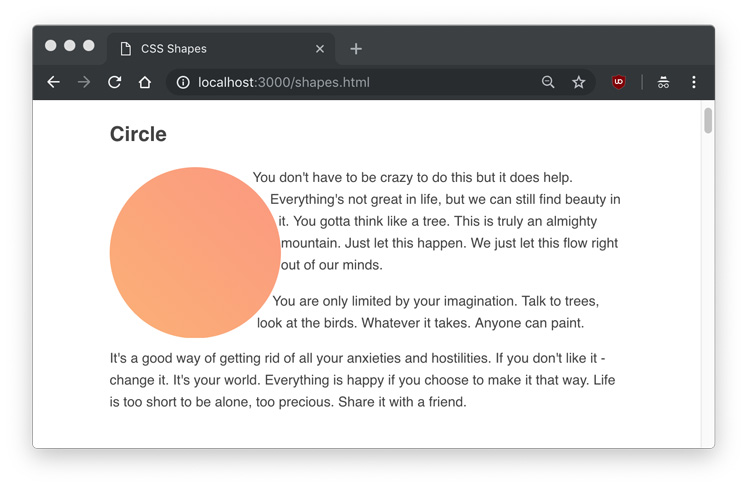Click the vertical scrollbar thumb

[708, 121]
